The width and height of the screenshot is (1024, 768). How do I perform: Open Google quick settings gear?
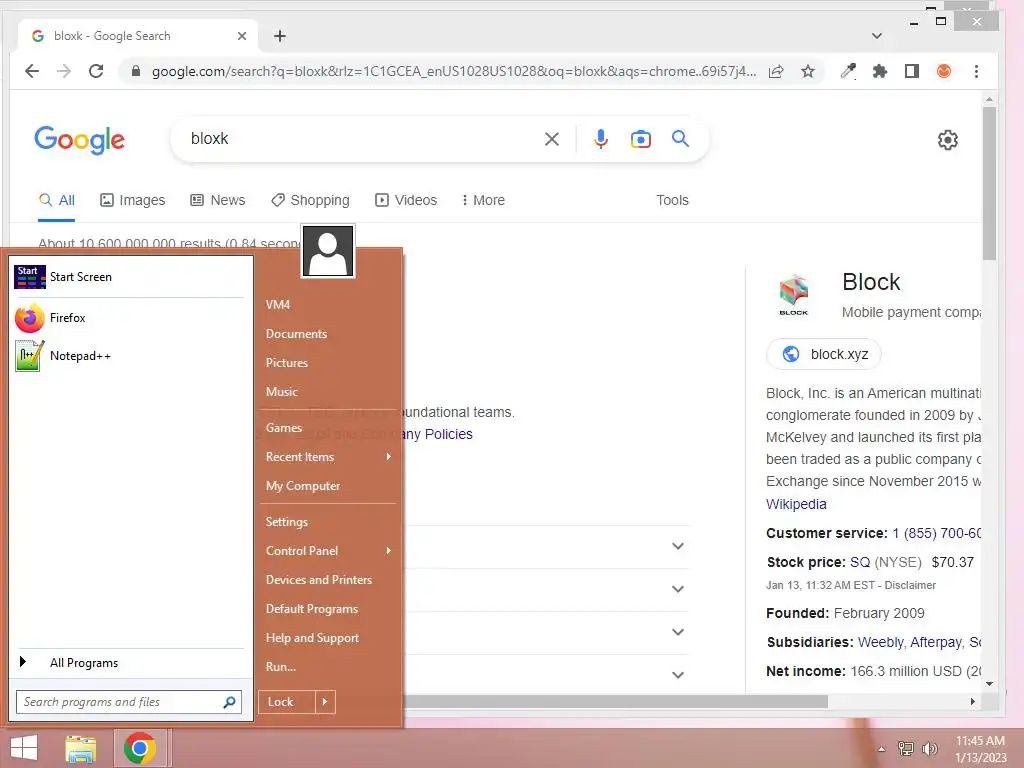click(x=948, y=139)
